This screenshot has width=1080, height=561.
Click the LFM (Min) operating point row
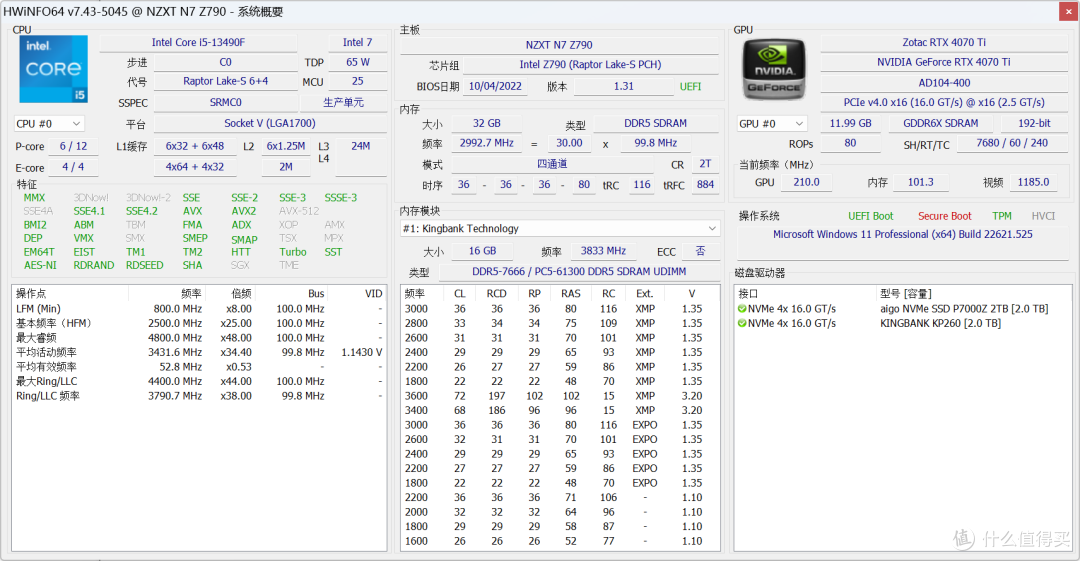pyautogui.click(x=198, y=309)
